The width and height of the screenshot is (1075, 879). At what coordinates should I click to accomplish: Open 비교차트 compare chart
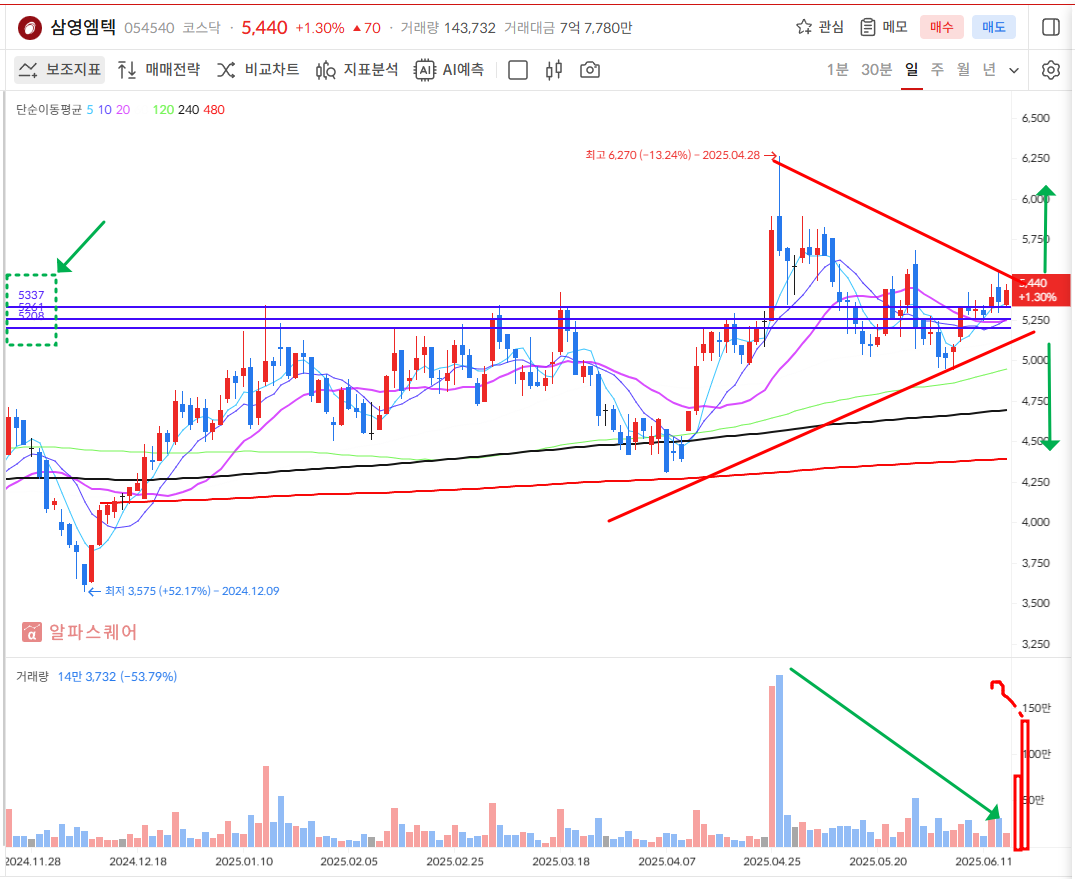coord(258,69)
